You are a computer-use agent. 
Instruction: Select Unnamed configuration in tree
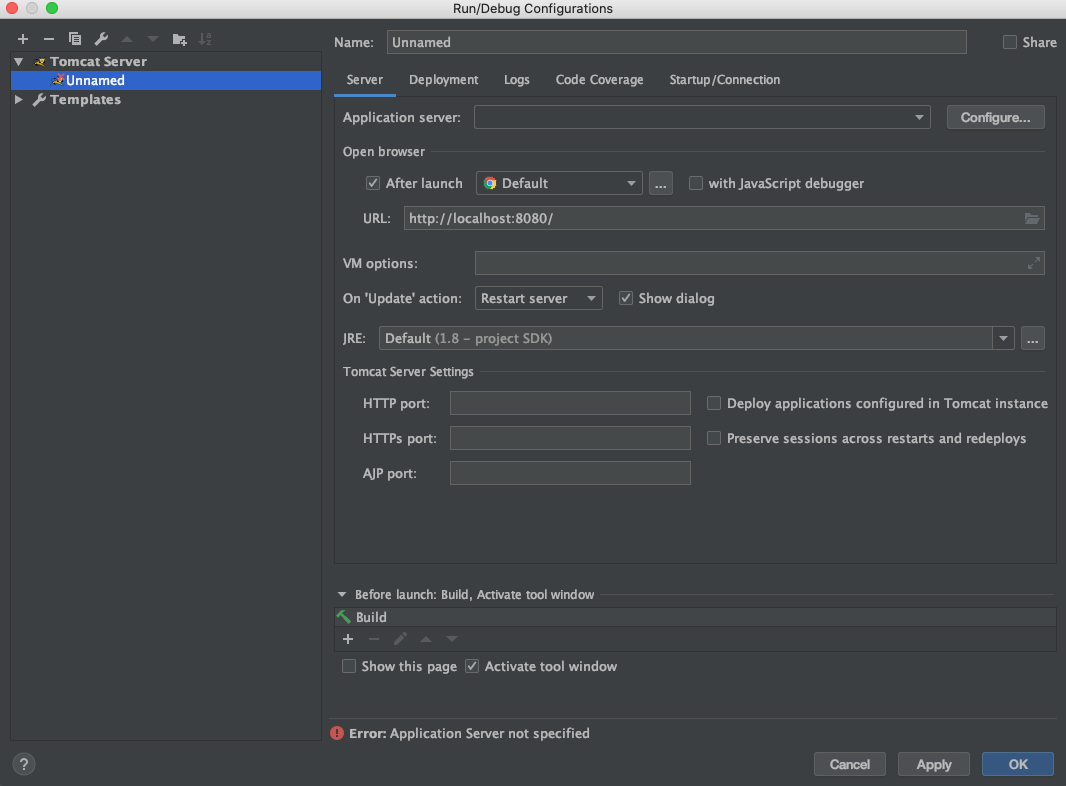[x=166, y=80]
